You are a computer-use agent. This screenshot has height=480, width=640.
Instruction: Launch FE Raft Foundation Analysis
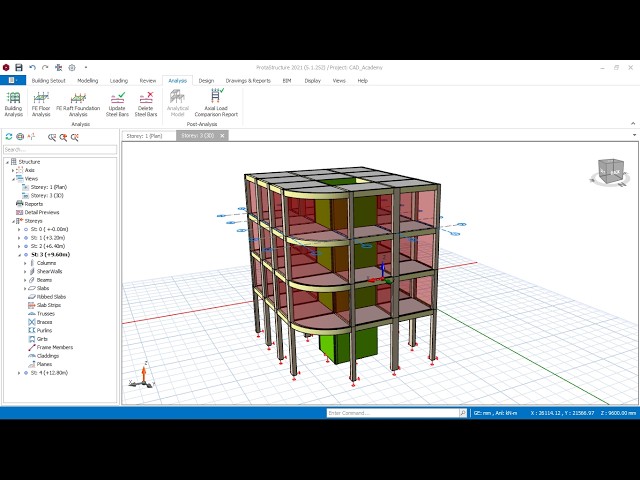pos(78,104)
